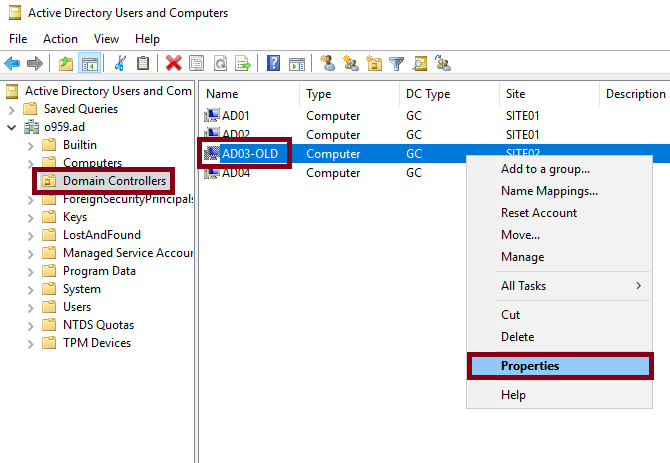Viewport: 670px width, 463px height.
Task: Choose Manage in context menu
Action: coord(560,257)
